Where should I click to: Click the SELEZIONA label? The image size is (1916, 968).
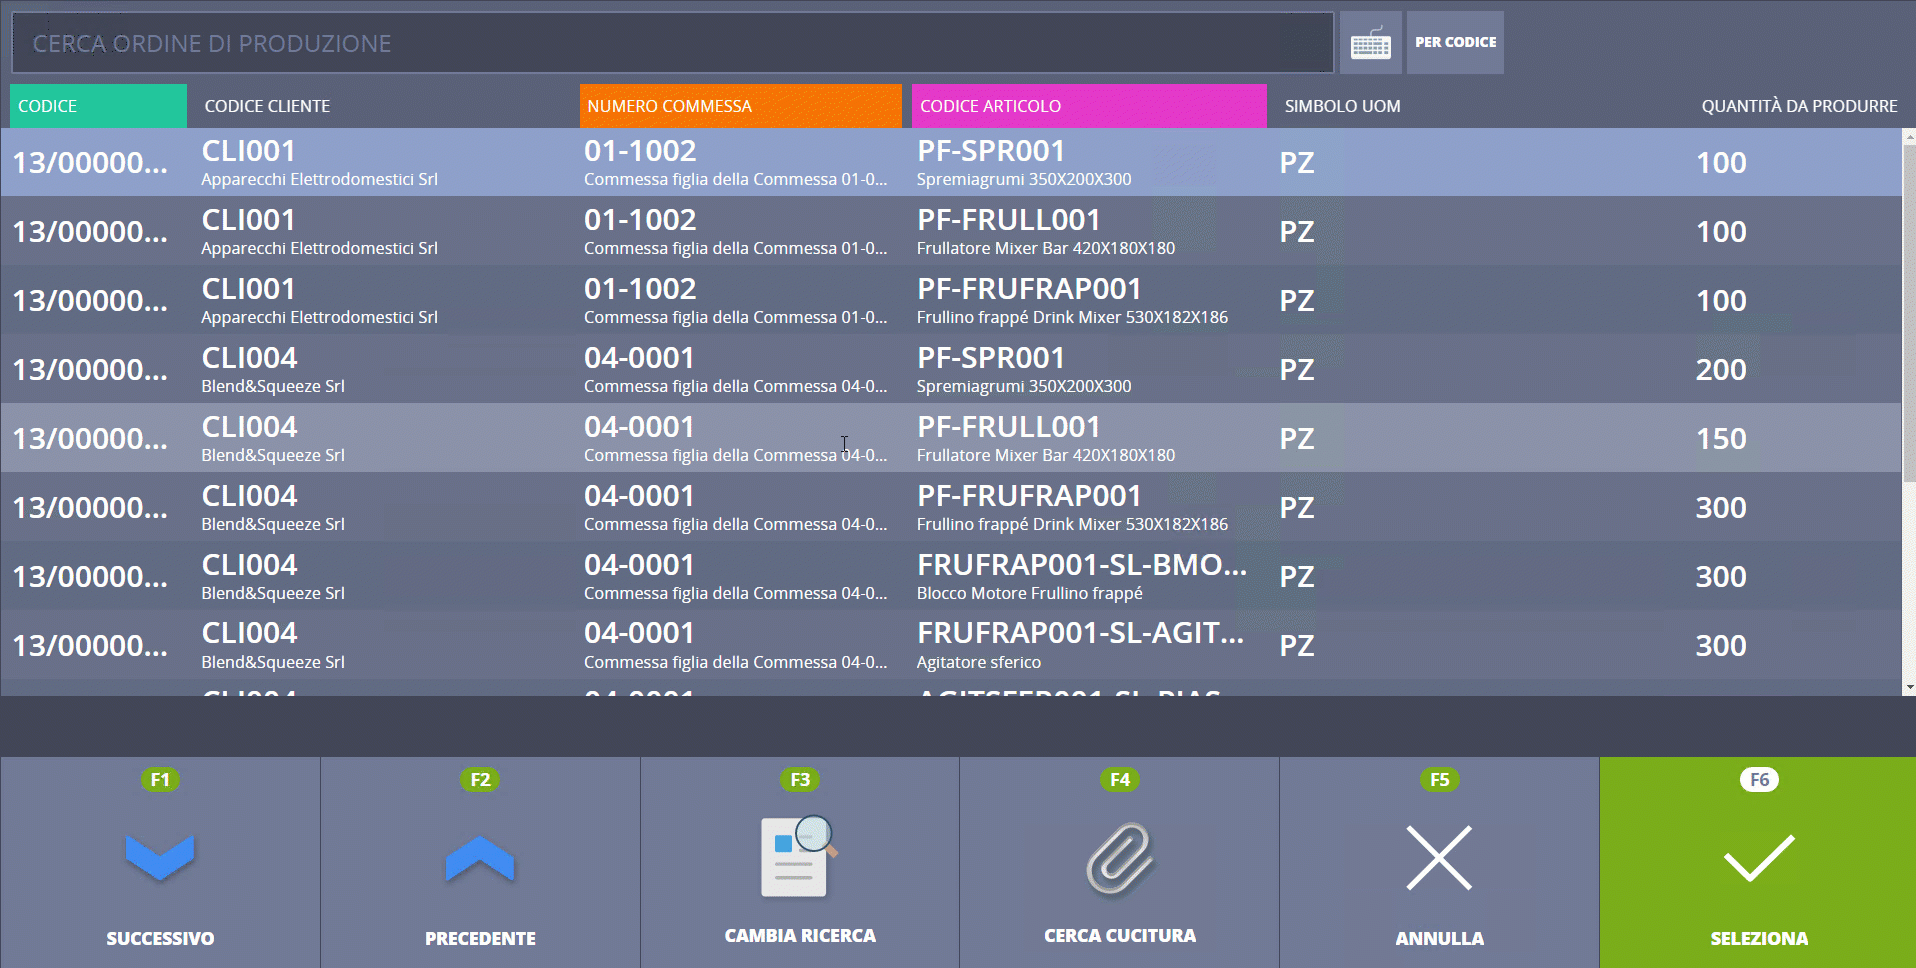1759,939
